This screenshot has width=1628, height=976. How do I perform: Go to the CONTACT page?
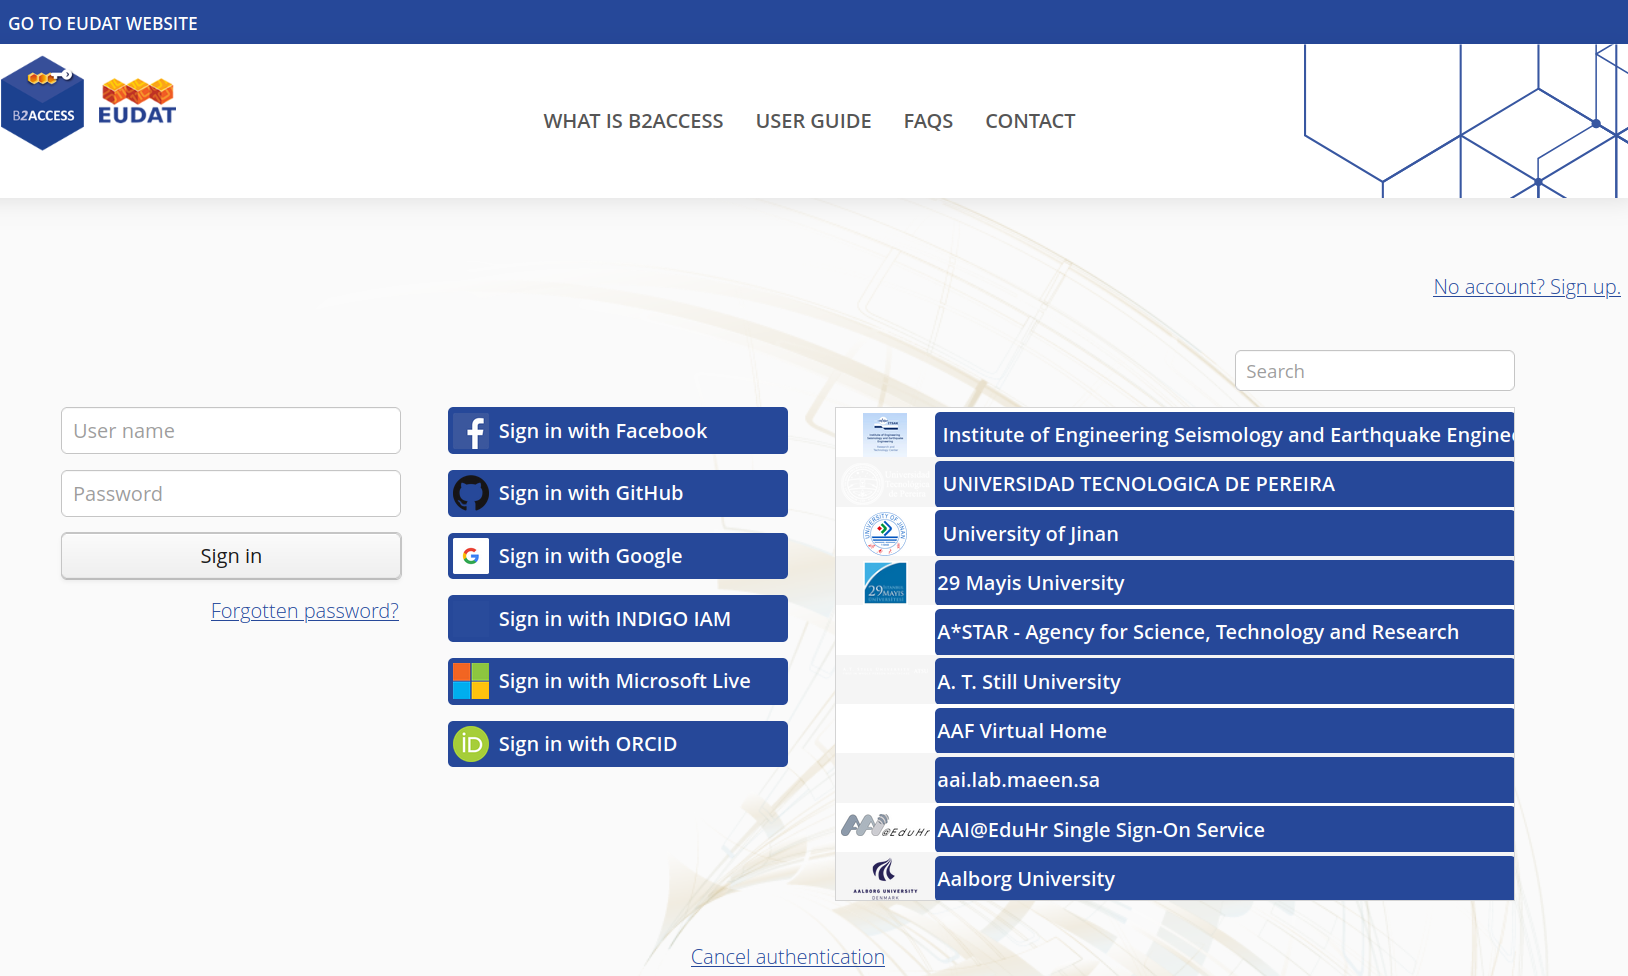click(x=1030, y=121)
